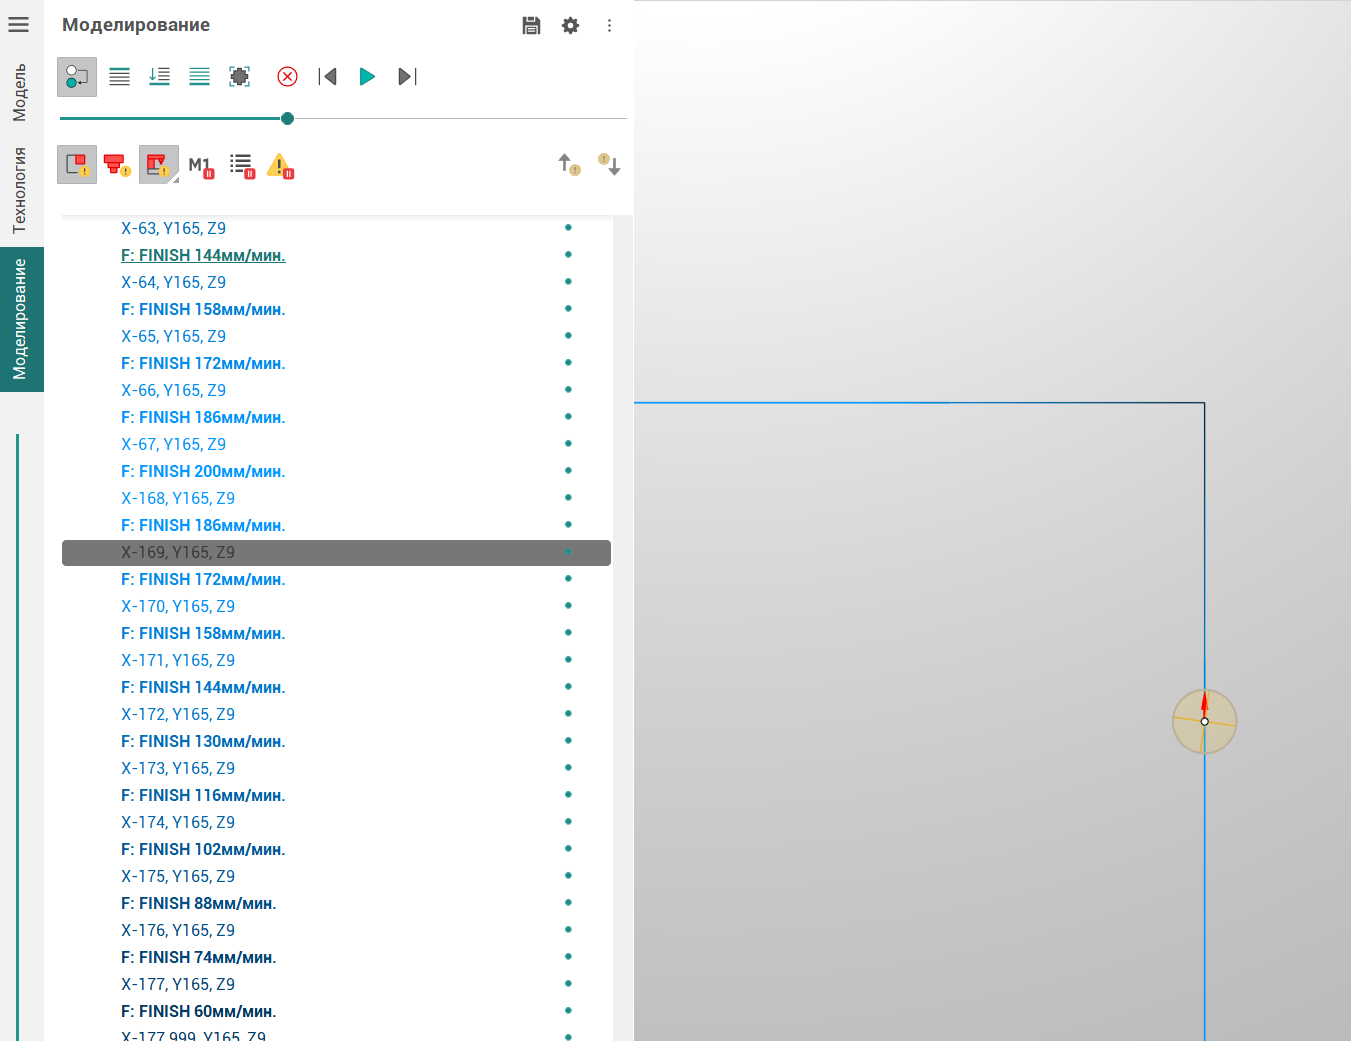The height and width of the screenshot is (1041, 1351).
Task: Open the three-dot more options menu
Action: (x=609, y=26)
